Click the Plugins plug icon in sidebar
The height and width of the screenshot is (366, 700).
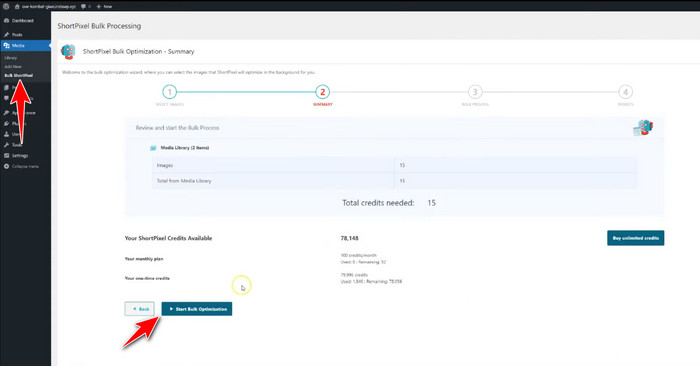6,124
